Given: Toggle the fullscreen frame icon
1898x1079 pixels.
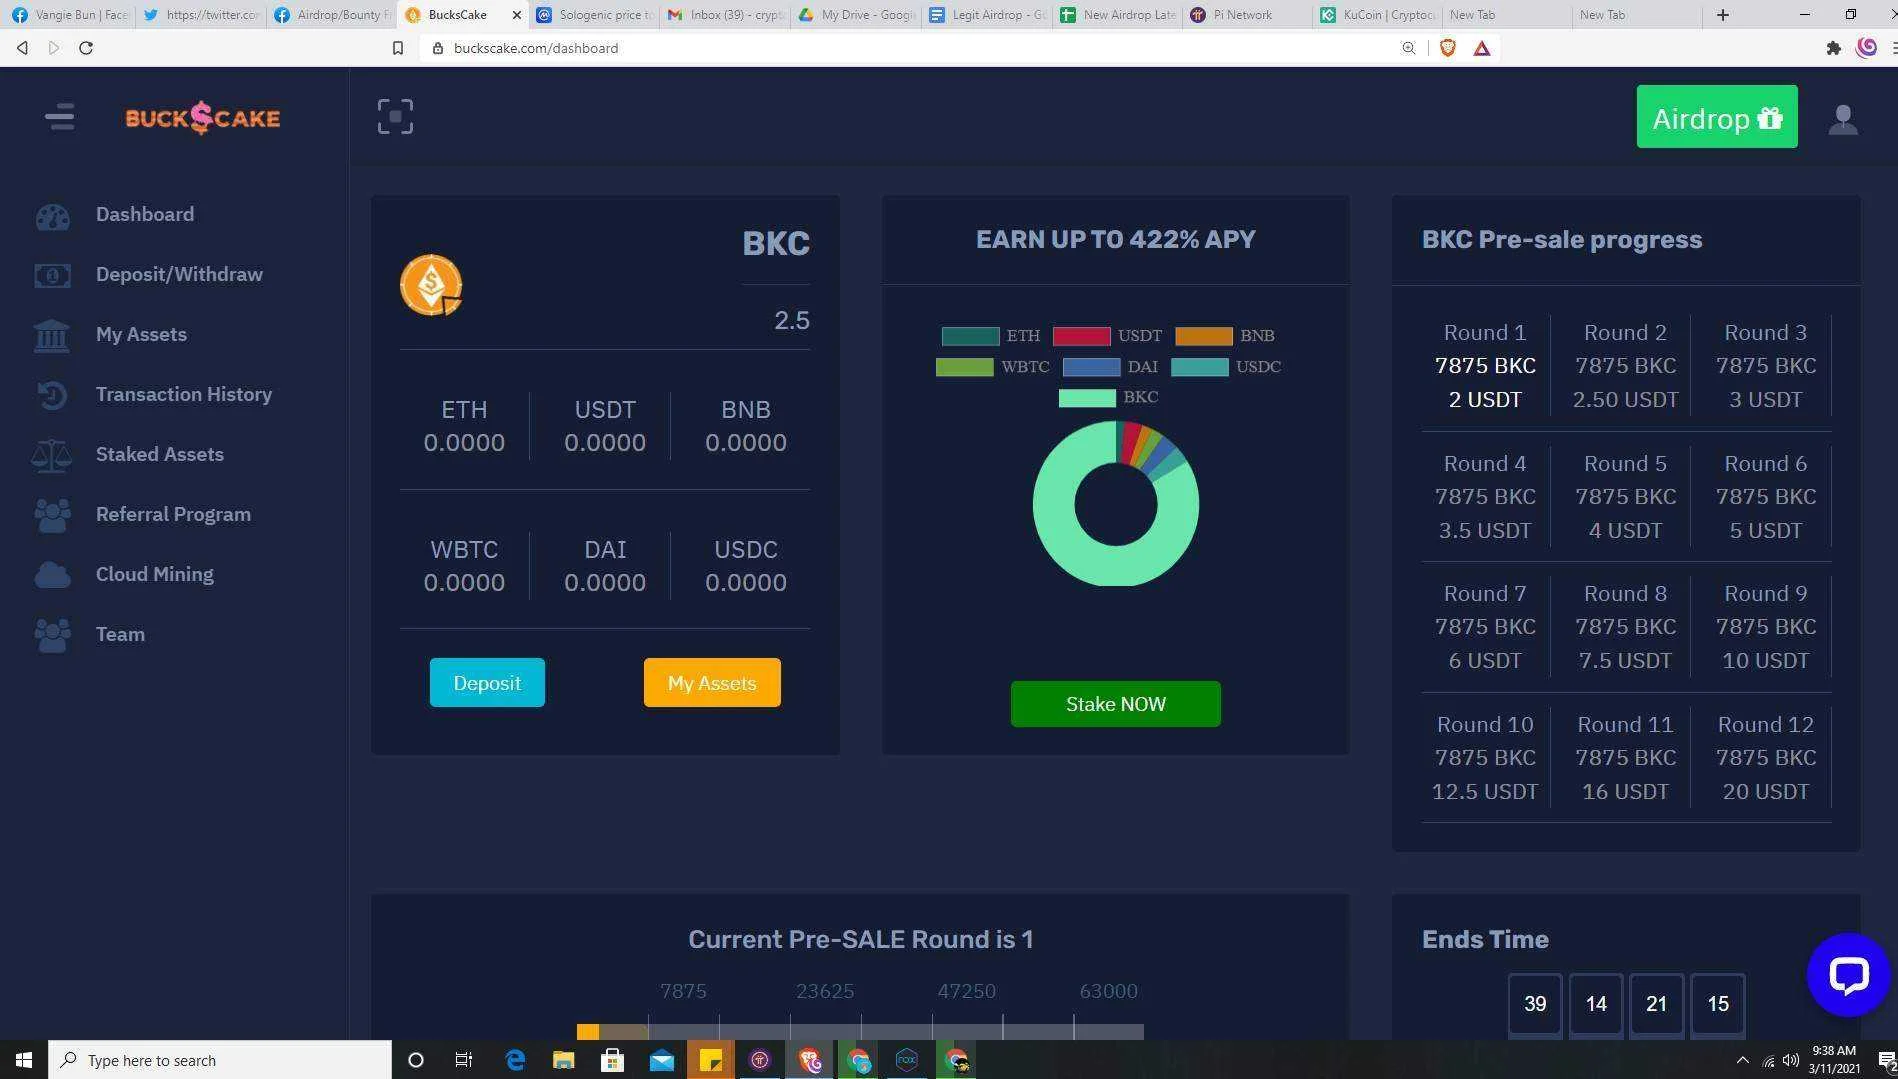Looking at the screenshot, I should coord(395,117).
